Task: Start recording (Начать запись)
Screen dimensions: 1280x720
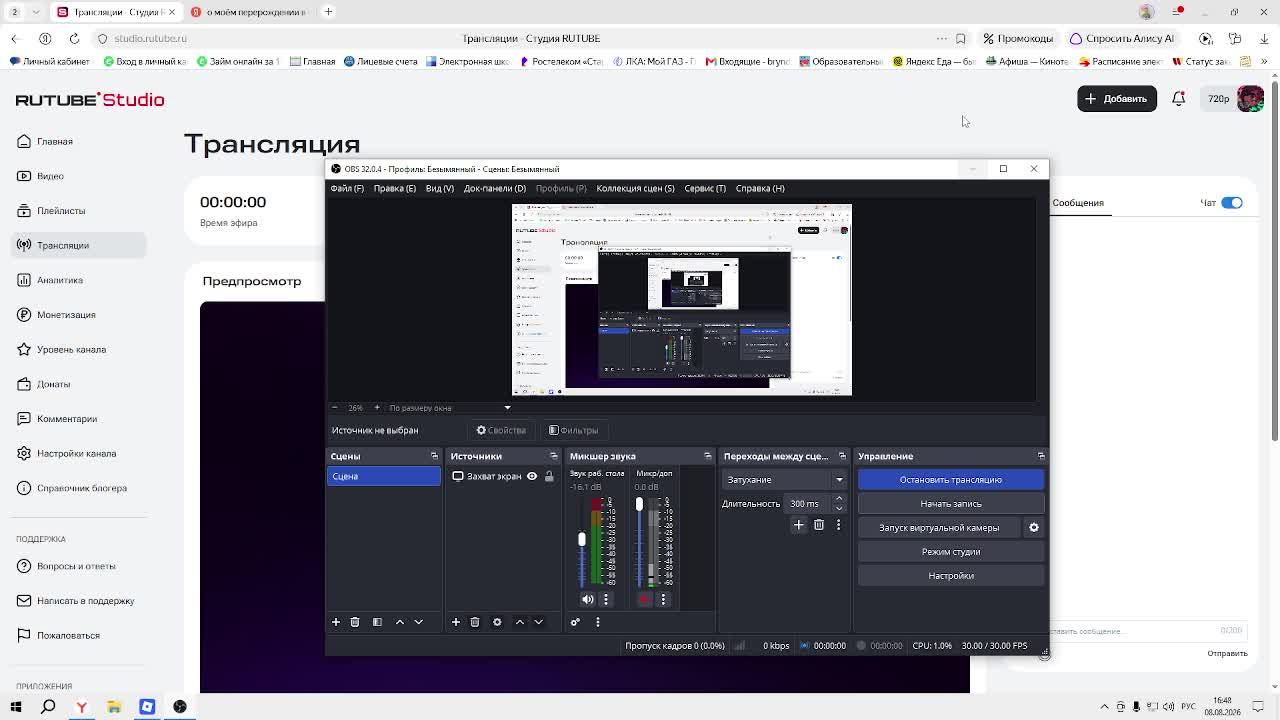Action: tap(951, 504)
